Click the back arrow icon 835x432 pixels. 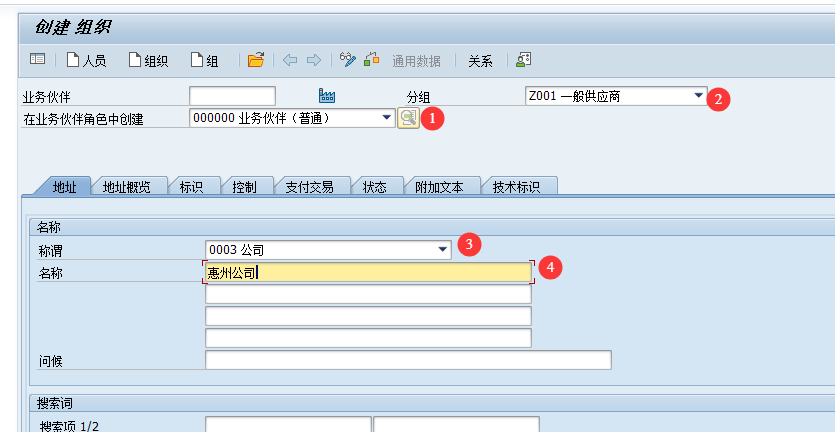click(x=290, y=60)
